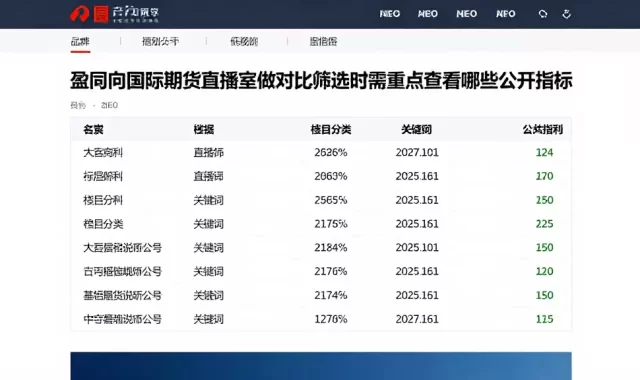Click the 2027.101 cell
The image size is (640, 380).
pos(417,152)
